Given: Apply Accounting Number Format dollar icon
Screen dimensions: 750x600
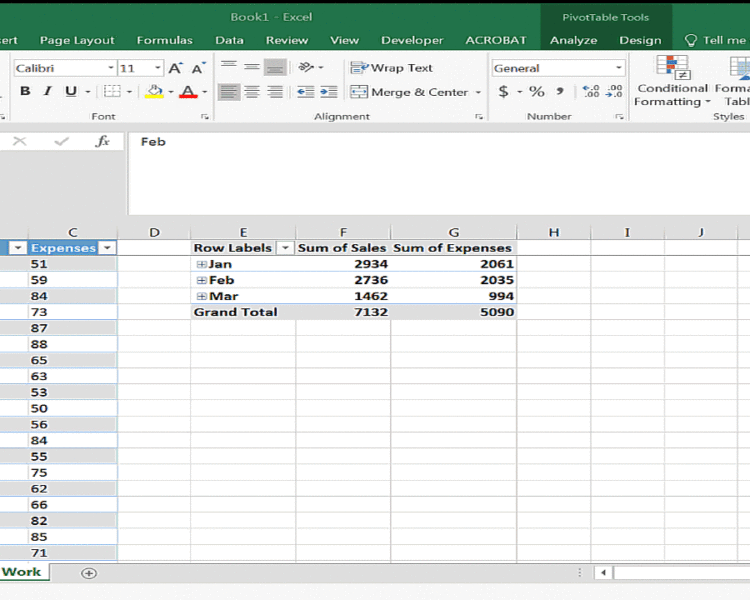Looking at the screenshot, I should [504, 92].
